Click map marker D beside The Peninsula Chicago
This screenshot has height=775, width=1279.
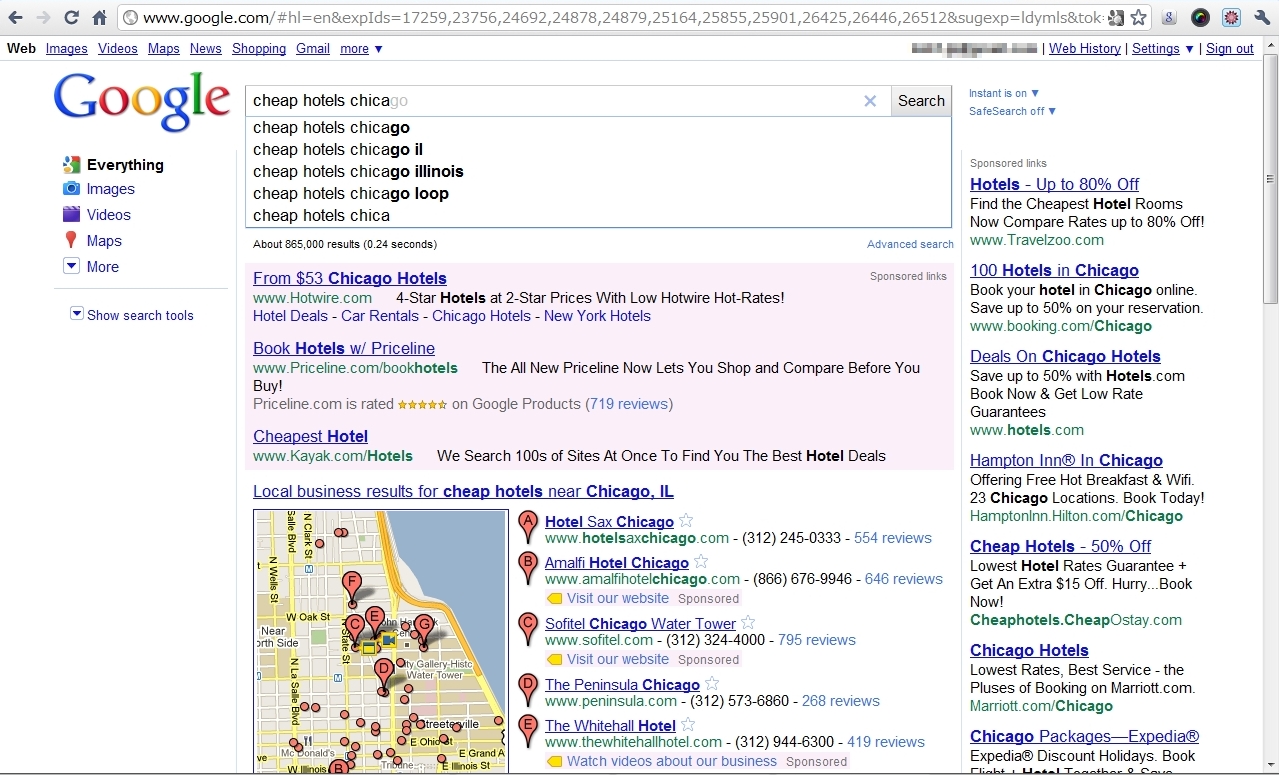(x=528, y=690)
